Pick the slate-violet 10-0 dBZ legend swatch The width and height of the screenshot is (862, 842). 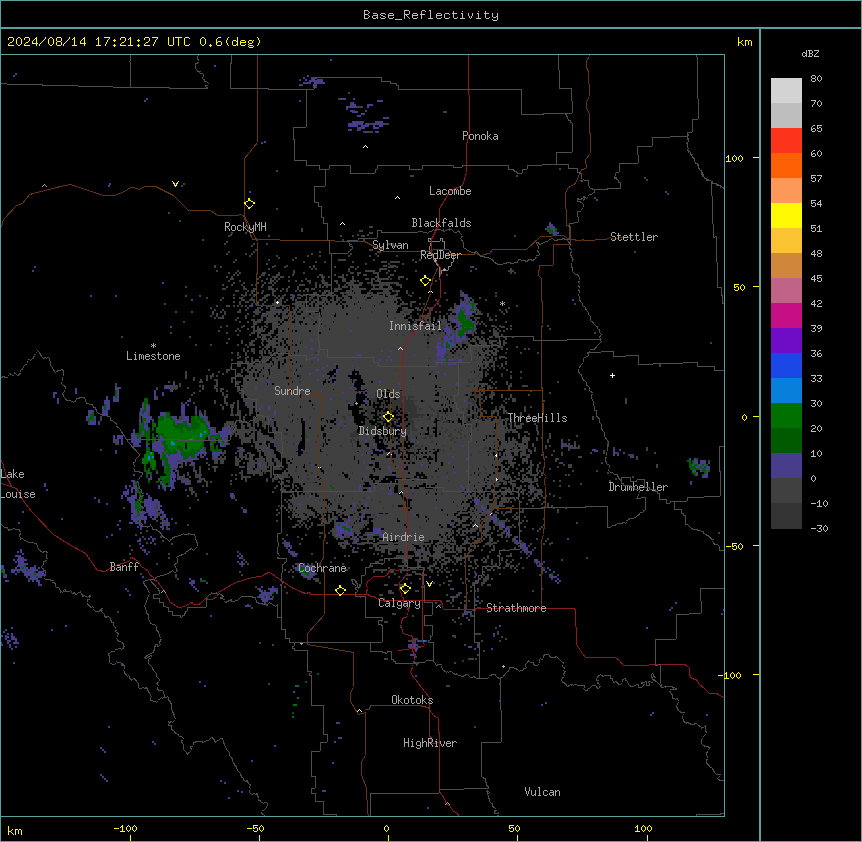(x=786, y=466)
